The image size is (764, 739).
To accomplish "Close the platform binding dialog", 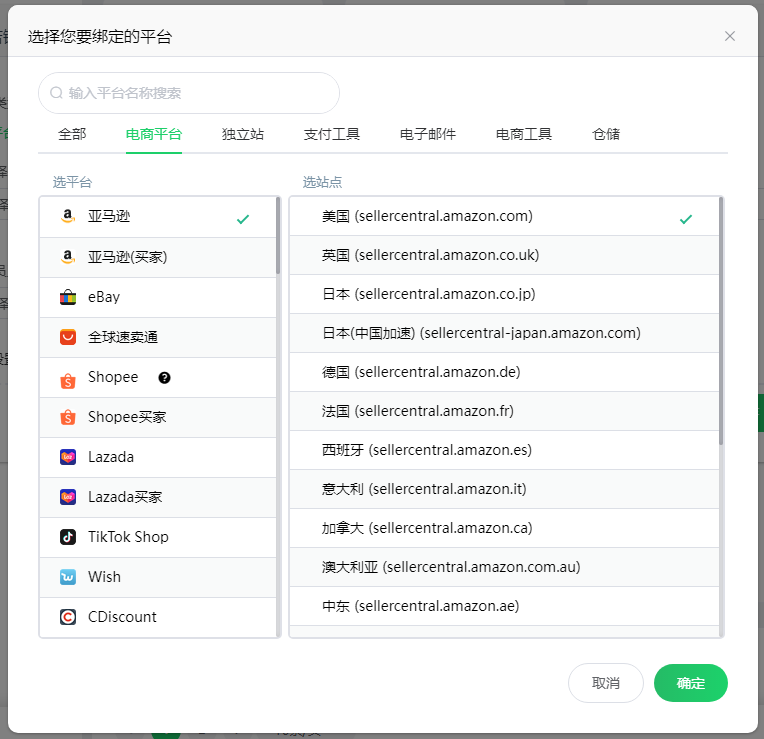I will [x=729, y=36].
